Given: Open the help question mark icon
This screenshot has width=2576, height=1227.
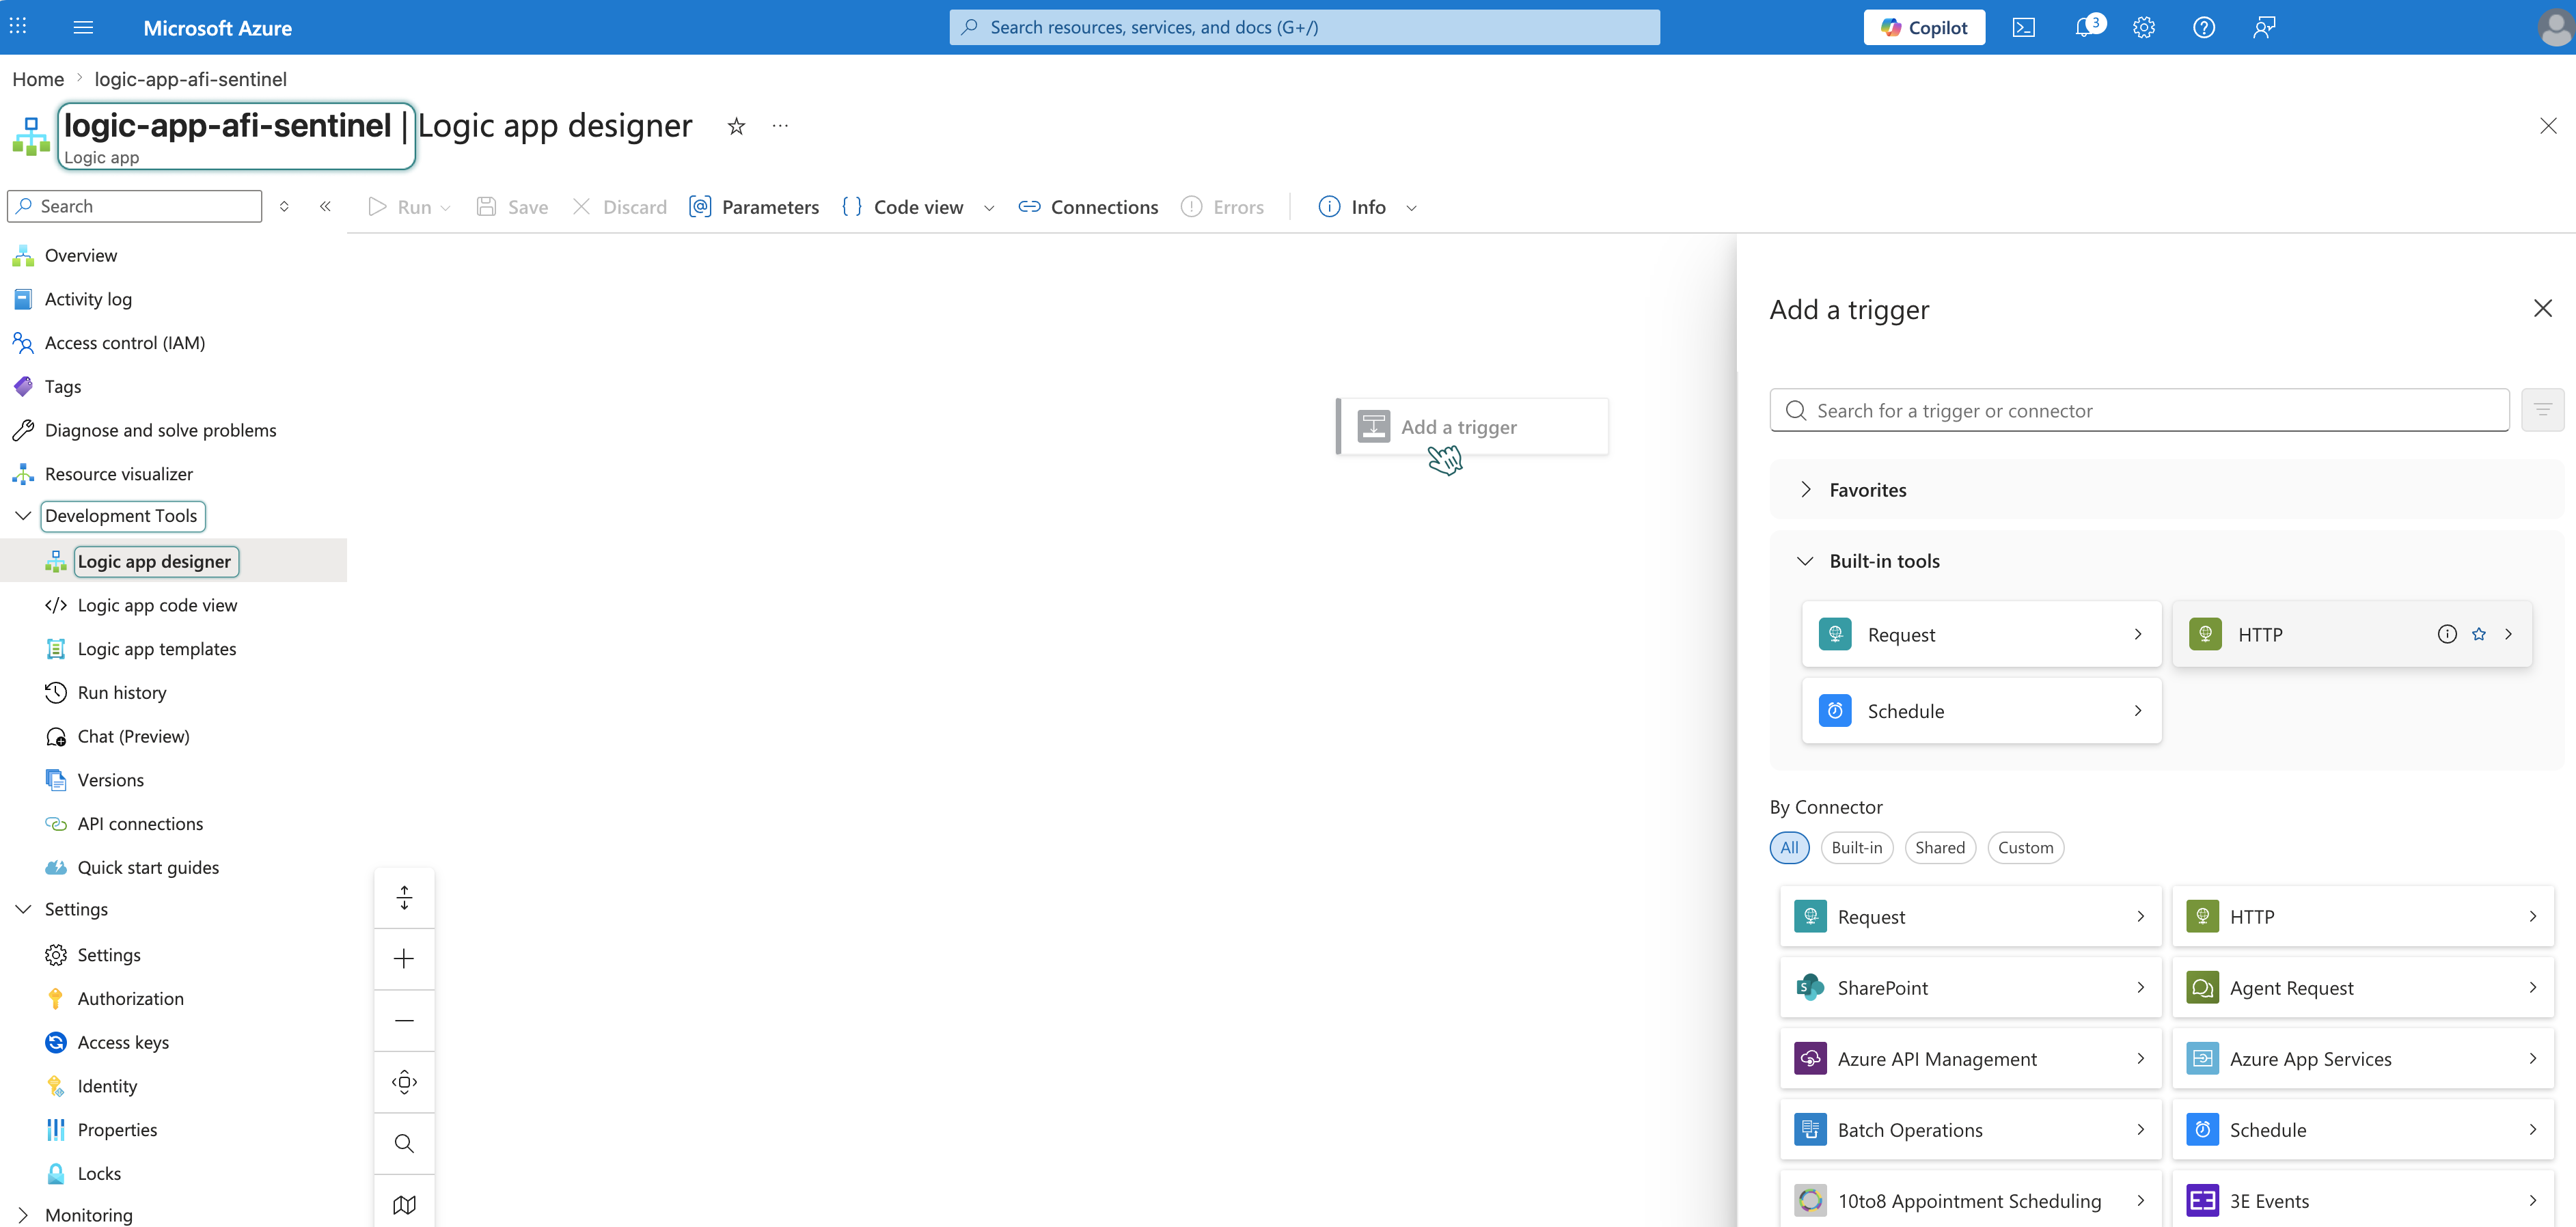Looking at the screenshot, I should [2203, 27].
